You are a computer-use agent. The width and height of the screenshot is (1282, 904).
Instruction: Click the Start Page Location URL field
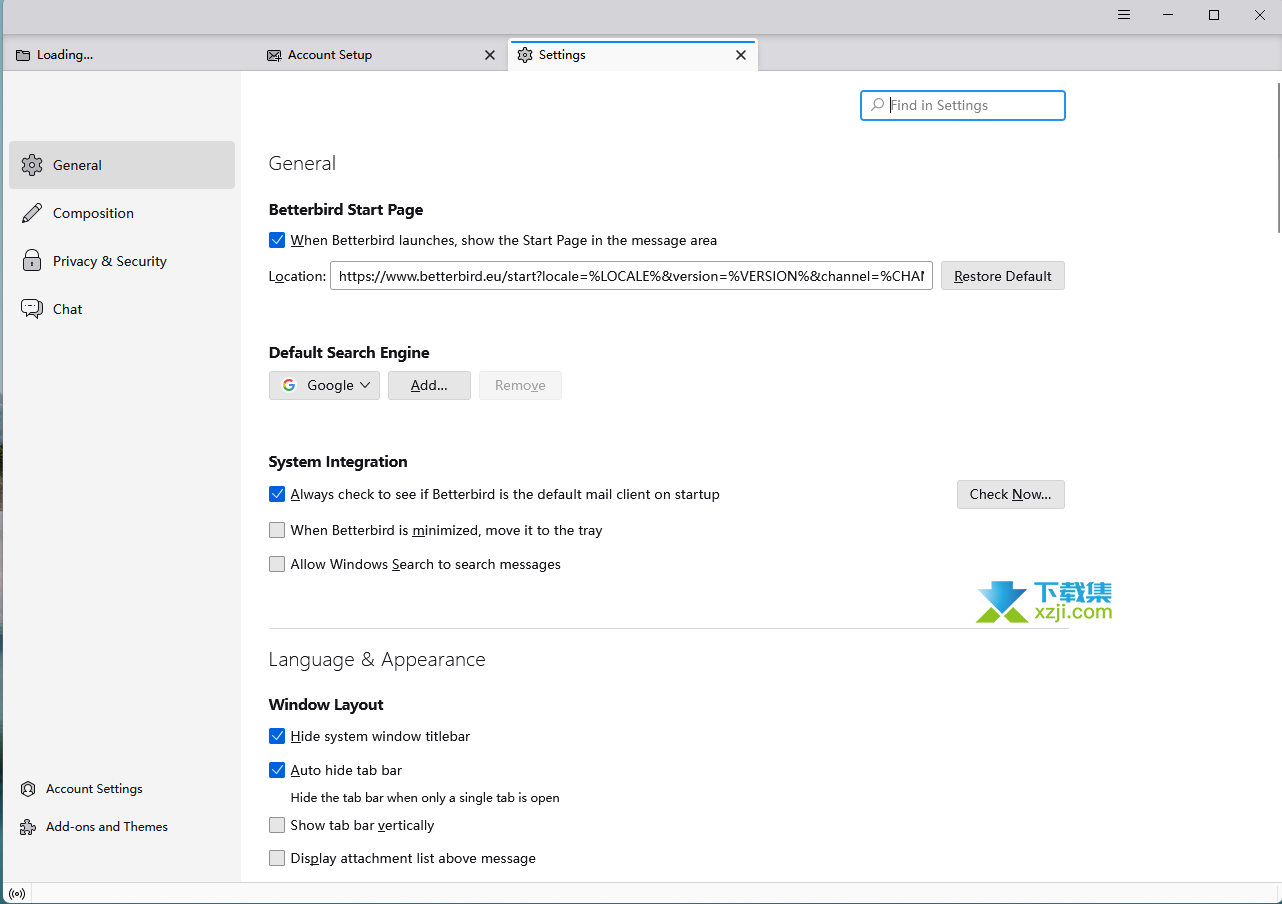[x=631, y=276]
